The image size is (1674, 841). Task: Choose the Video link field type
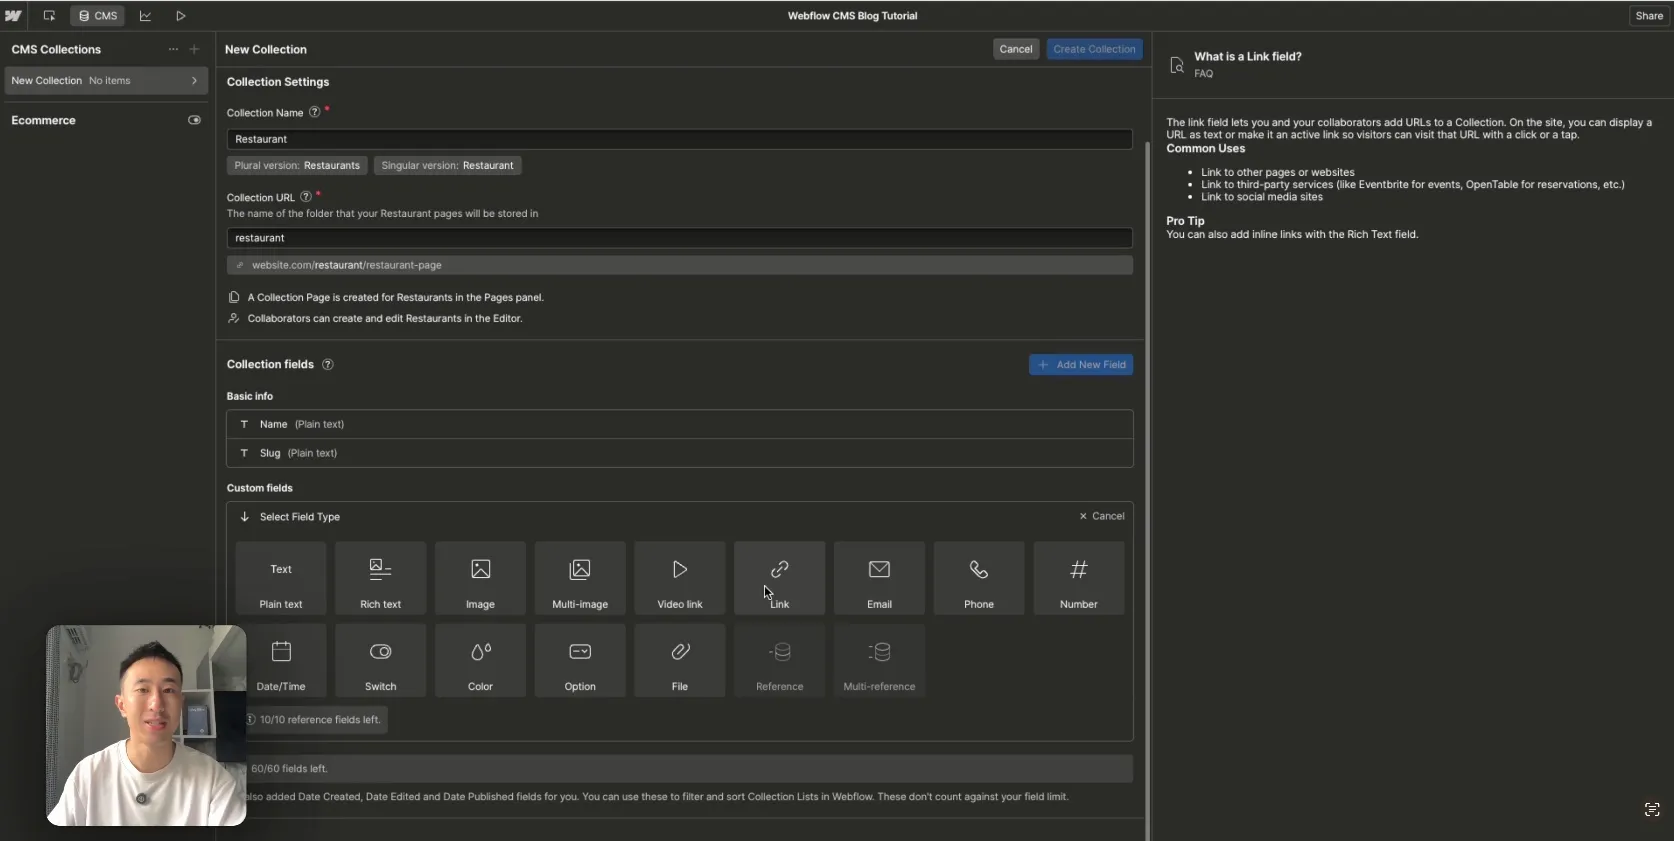click(x=680, y=578)
